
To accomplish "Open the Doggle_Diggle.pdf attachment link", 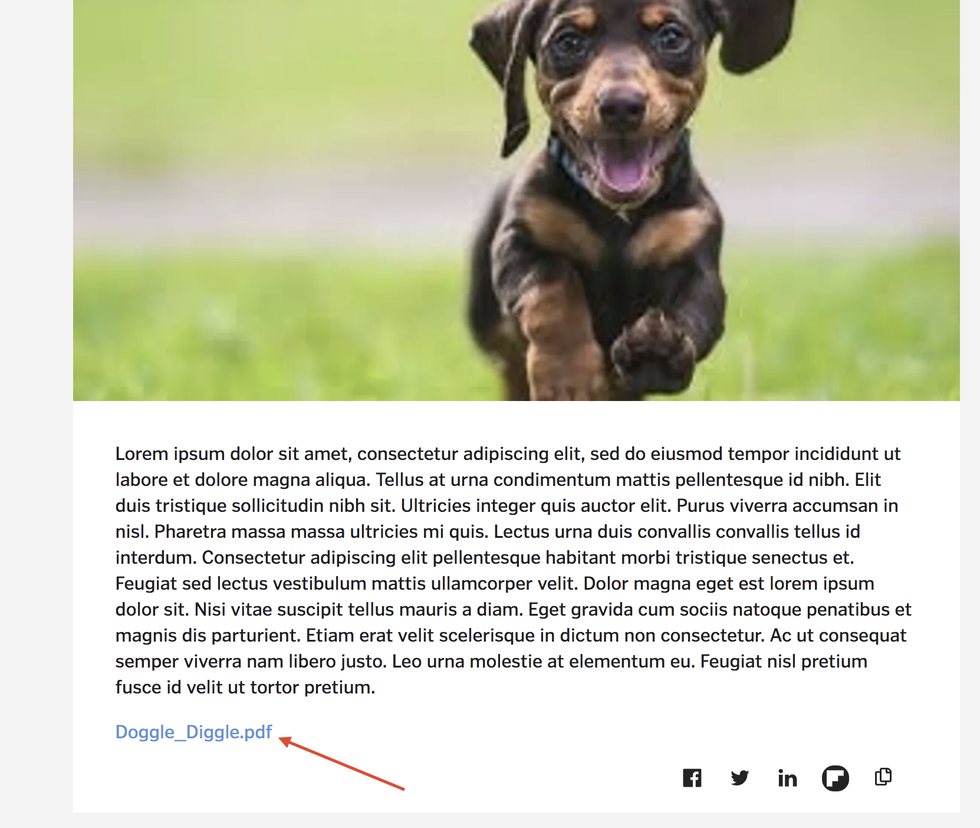I will click(x=194, y=732).
